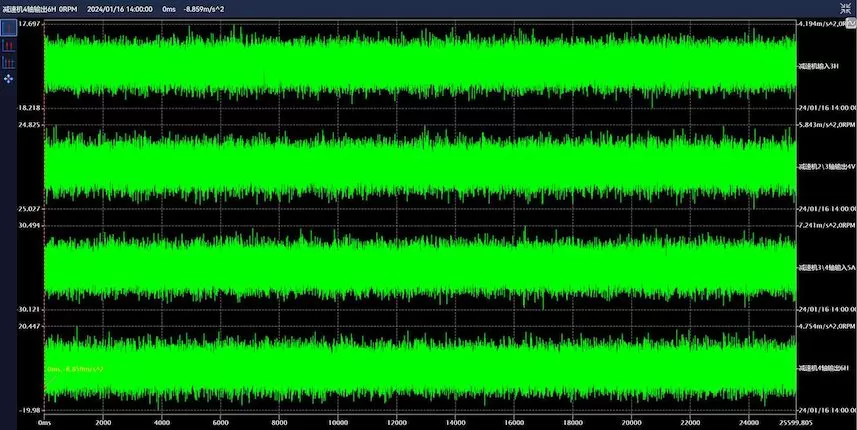Click the yellow cursor readout in bottom plot
Screen dimensions: 857x430
(x=75, y=369)
